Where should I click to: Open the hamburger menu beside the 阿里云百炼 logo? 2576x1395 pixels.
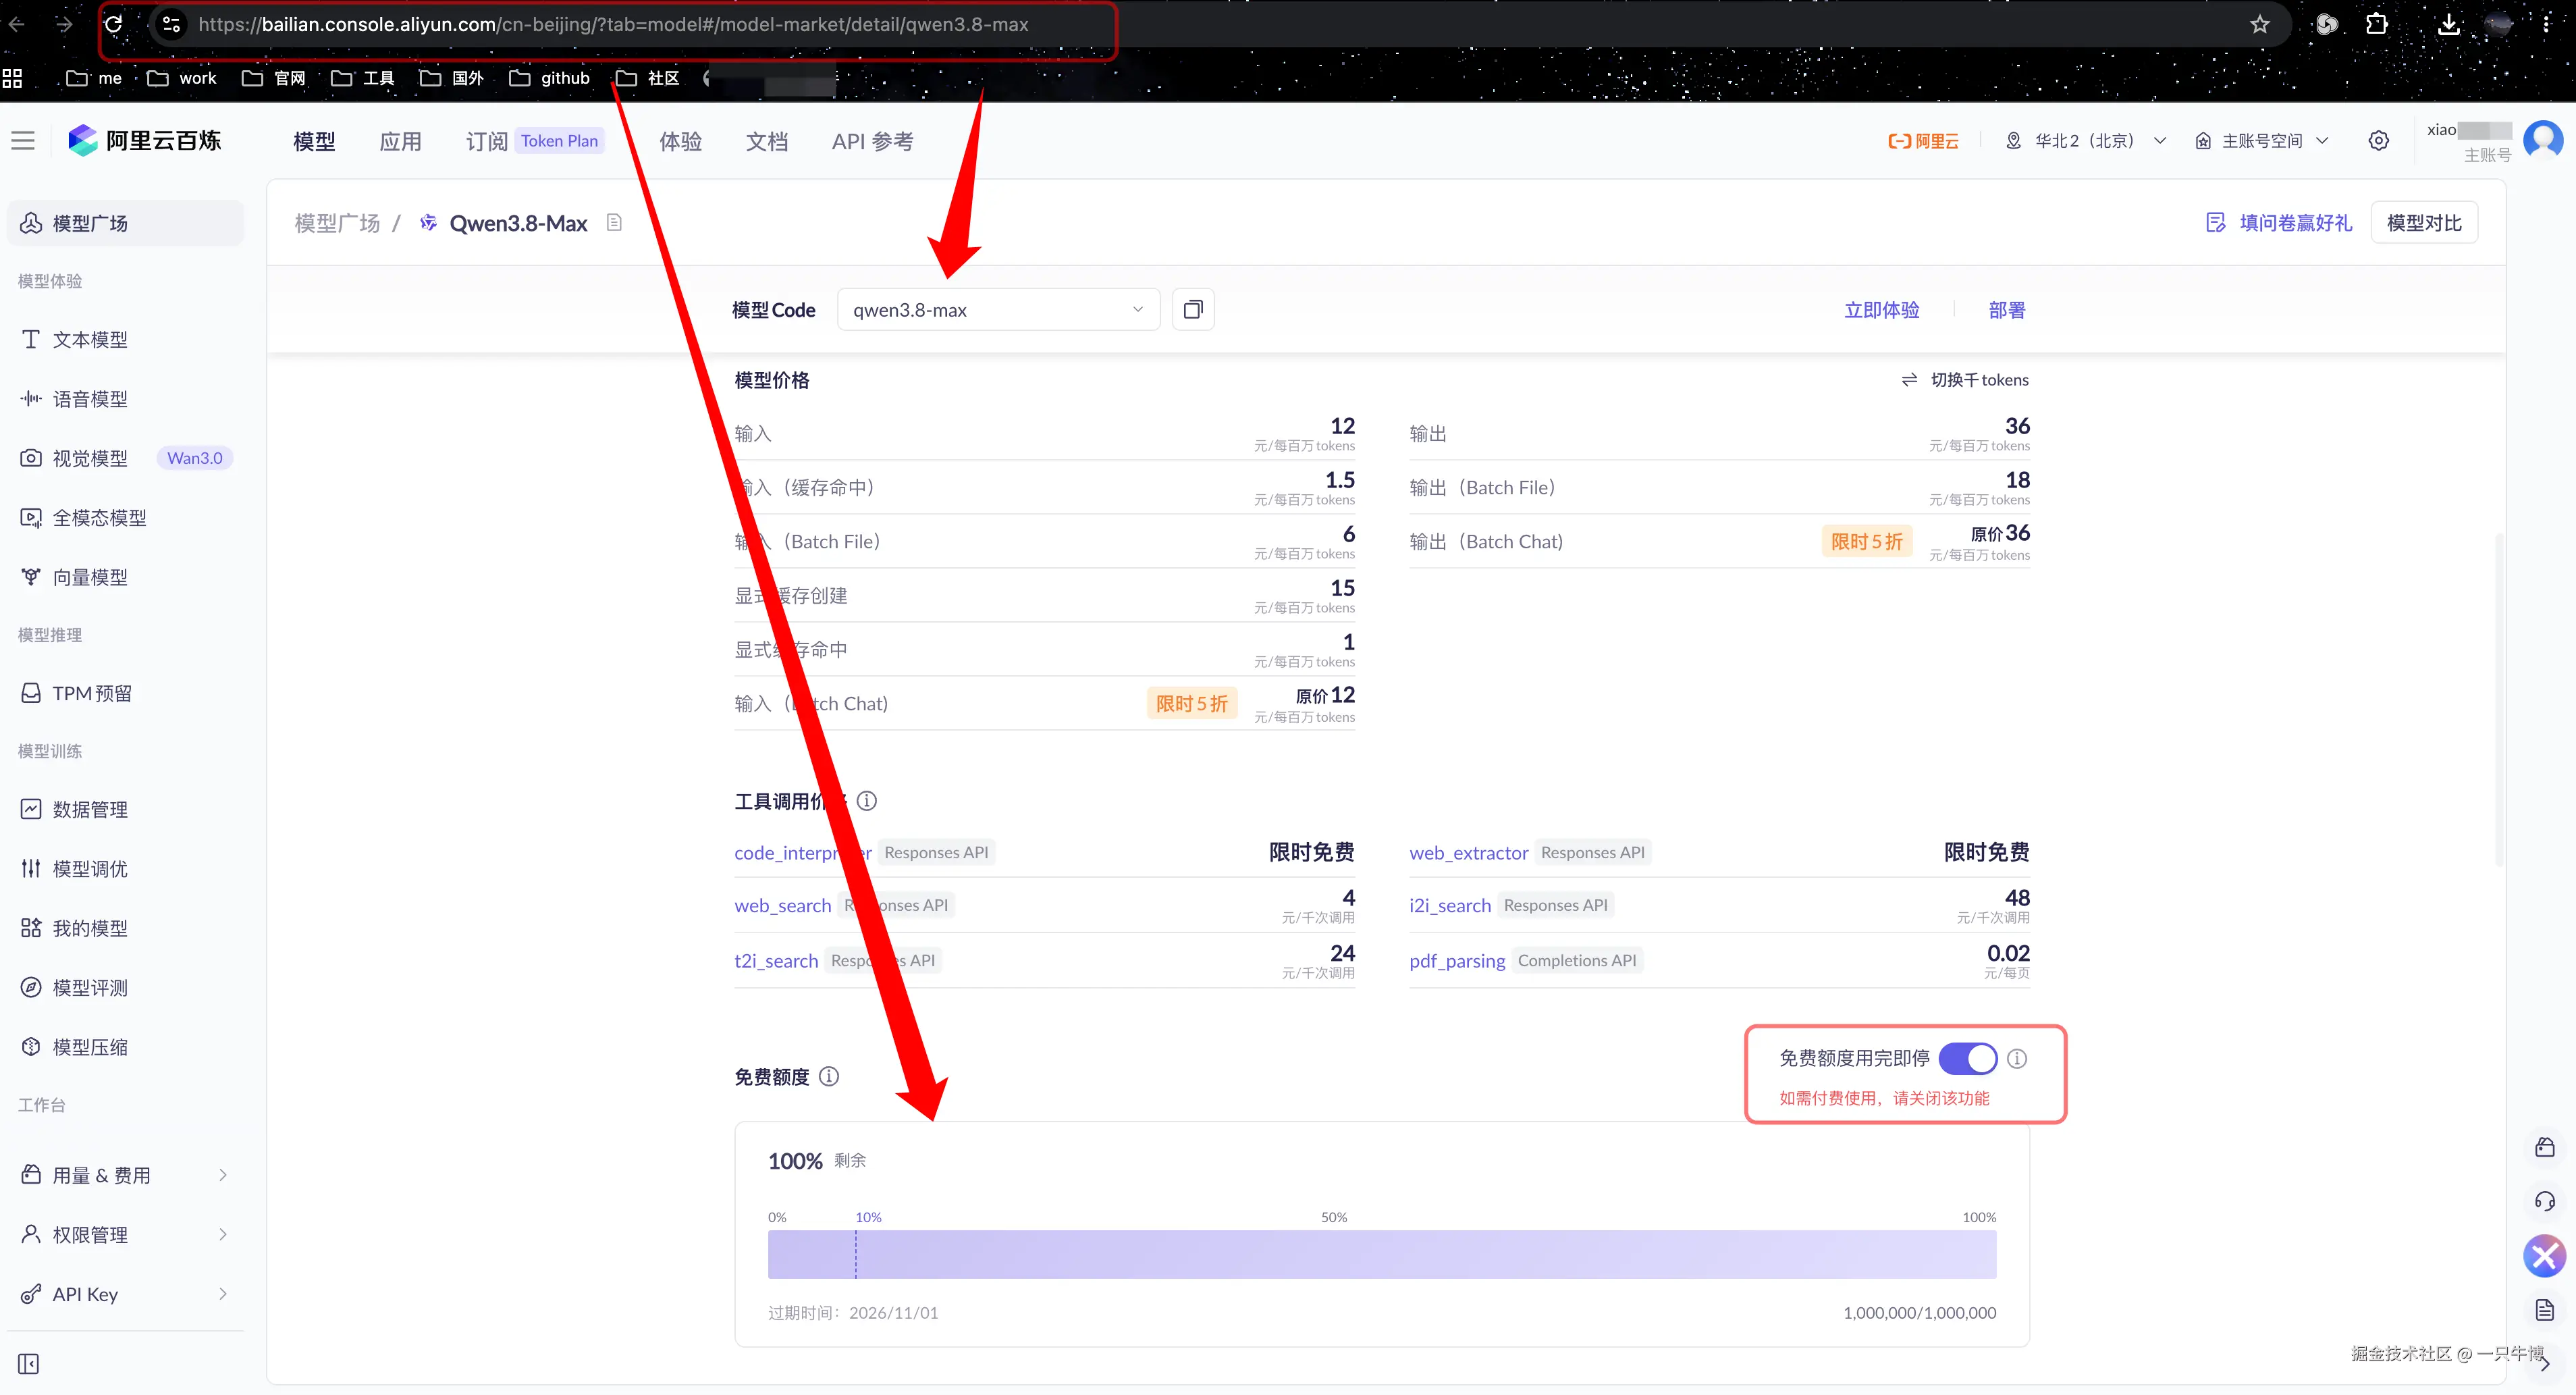tap(23, 141)
